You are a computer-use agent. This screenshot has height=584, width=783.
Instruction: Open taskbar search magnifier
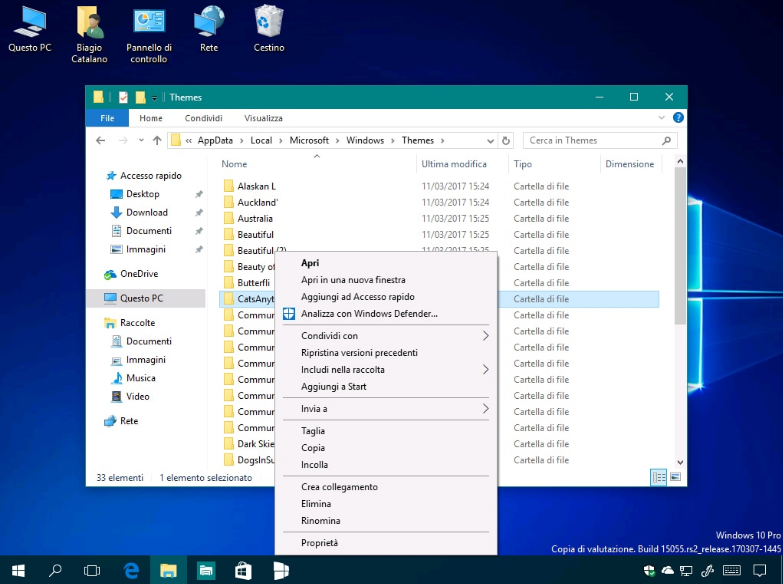[55, 571]
